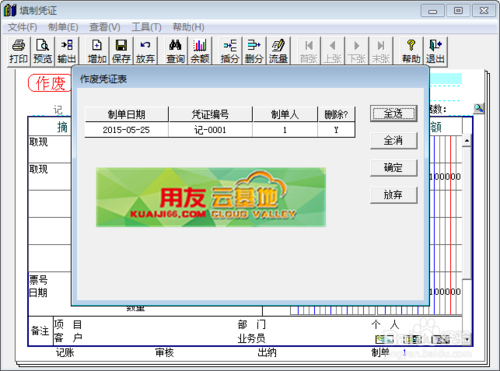500x371 pixels.
Task: Go to next voucher 下张
Action: [357, 51]
